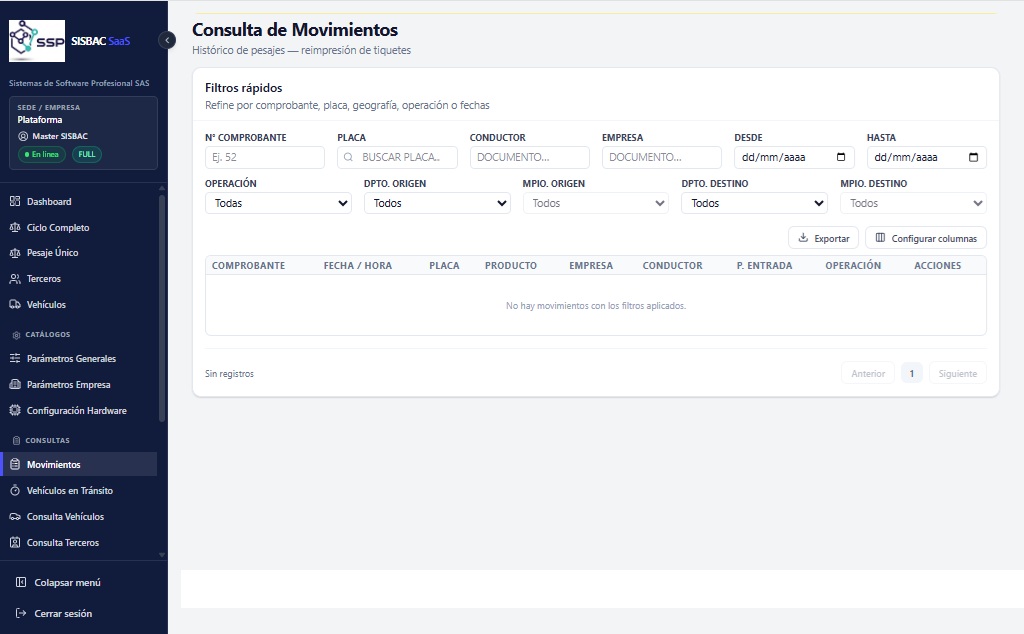The width and height of the screenshot is (1024, 634).
Task: Click the Dashboard icon in sidebar
Action: click(x=15, y=201)
